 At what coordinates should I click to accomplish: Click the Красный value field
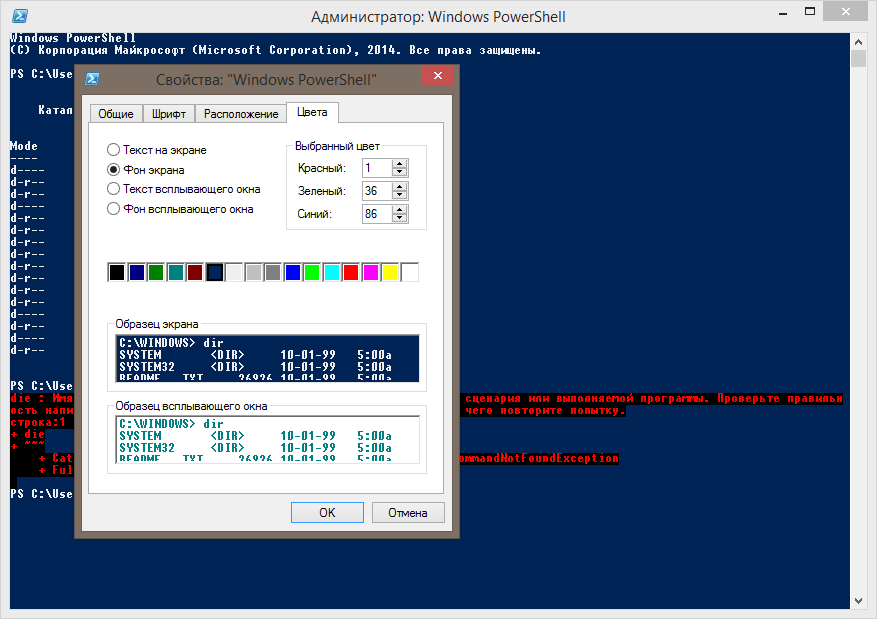point(377,168)
